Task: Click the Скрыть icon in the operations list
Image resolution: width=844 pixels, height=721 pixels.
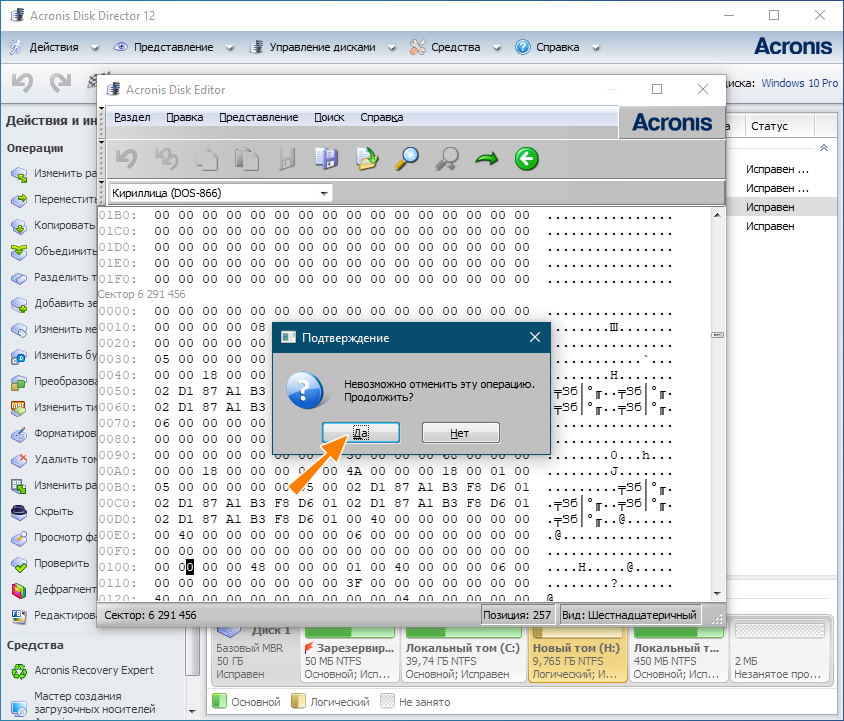Action: coord(19,511)
